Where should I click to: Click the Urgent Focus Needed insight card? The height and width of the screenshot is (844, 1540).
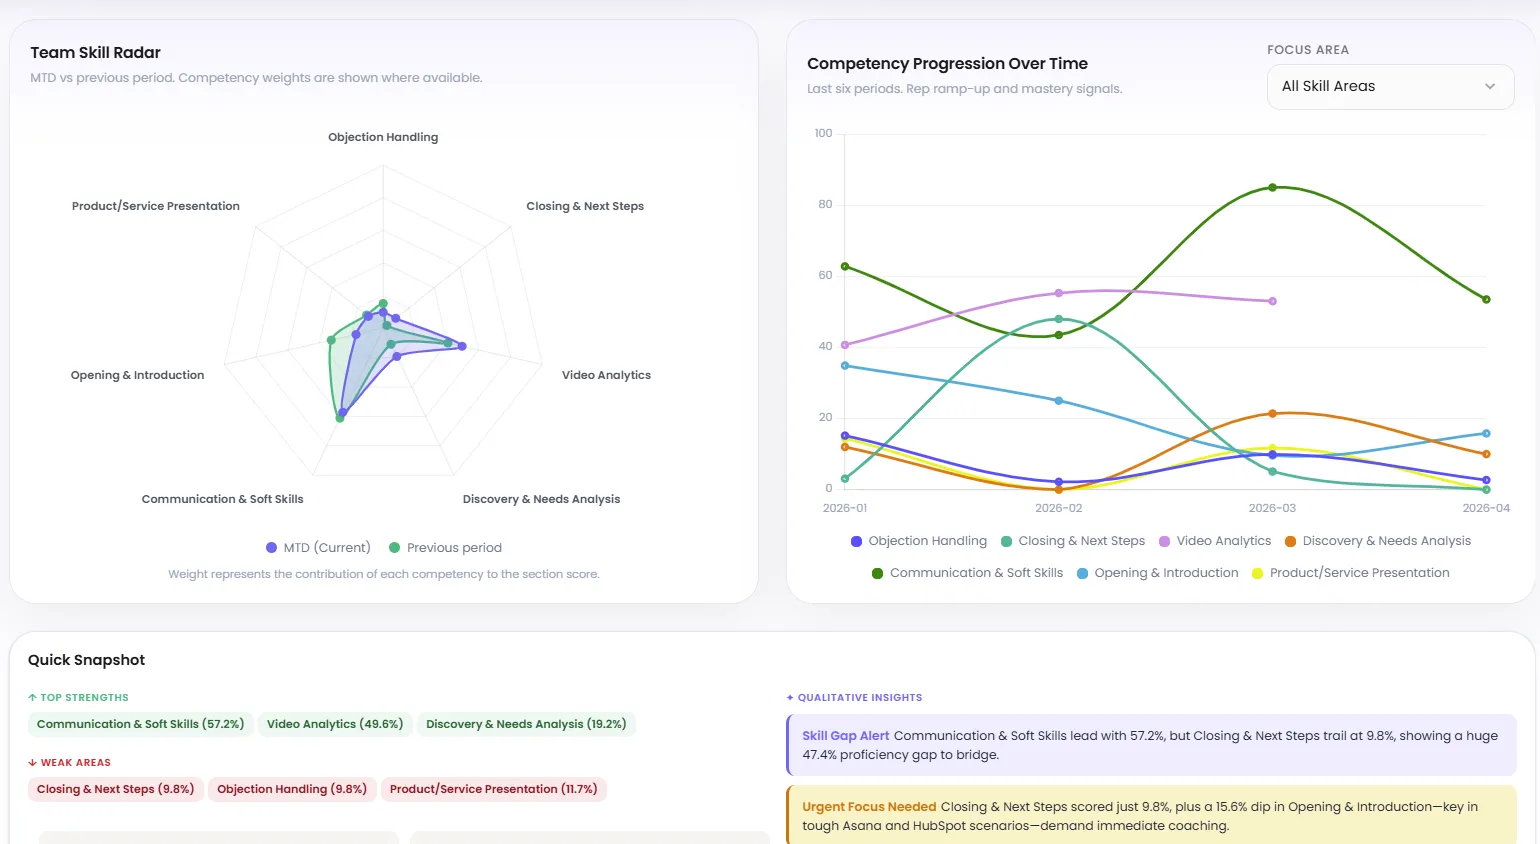click(x=1150, y=815)
